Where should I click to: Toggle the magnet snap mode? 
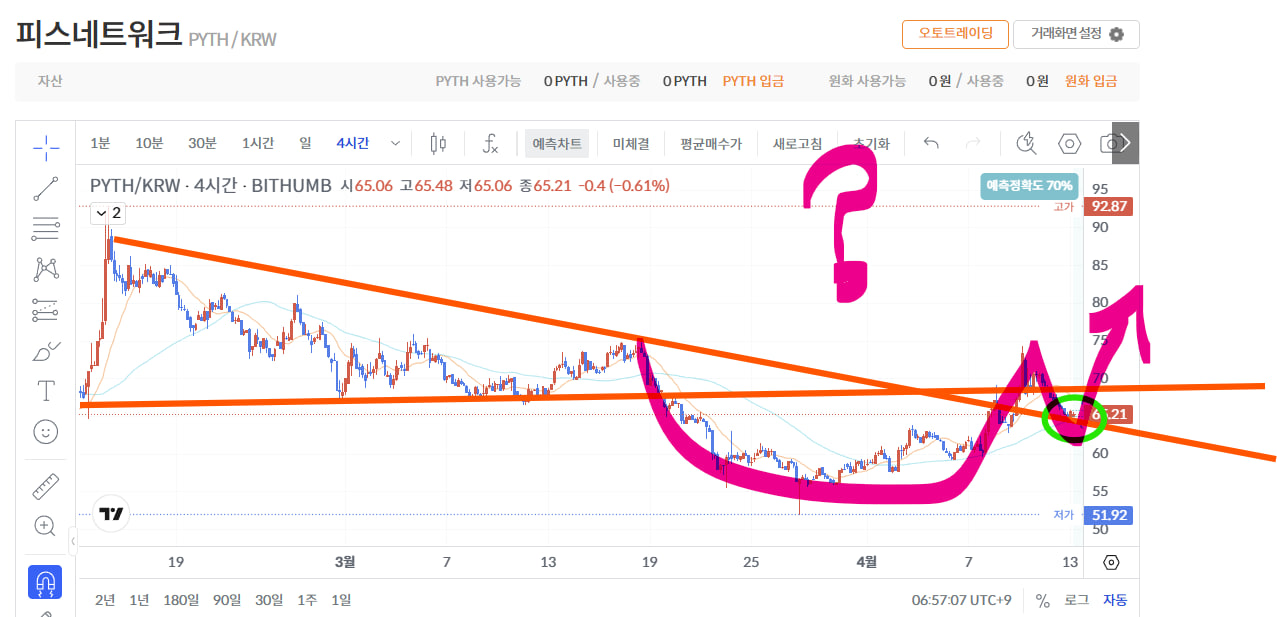46,581
